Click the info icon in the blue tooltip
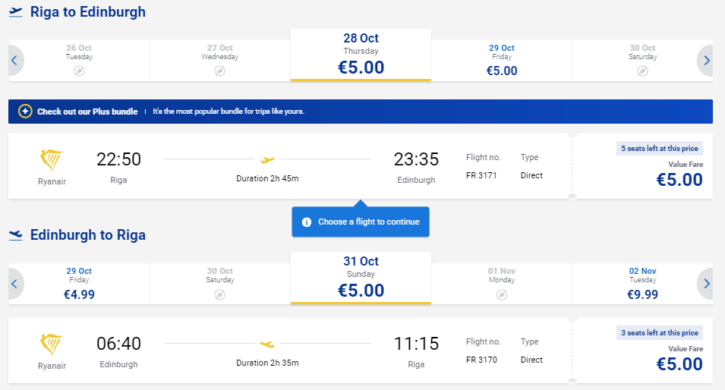 pyautogui.click(x=307, y=222)
